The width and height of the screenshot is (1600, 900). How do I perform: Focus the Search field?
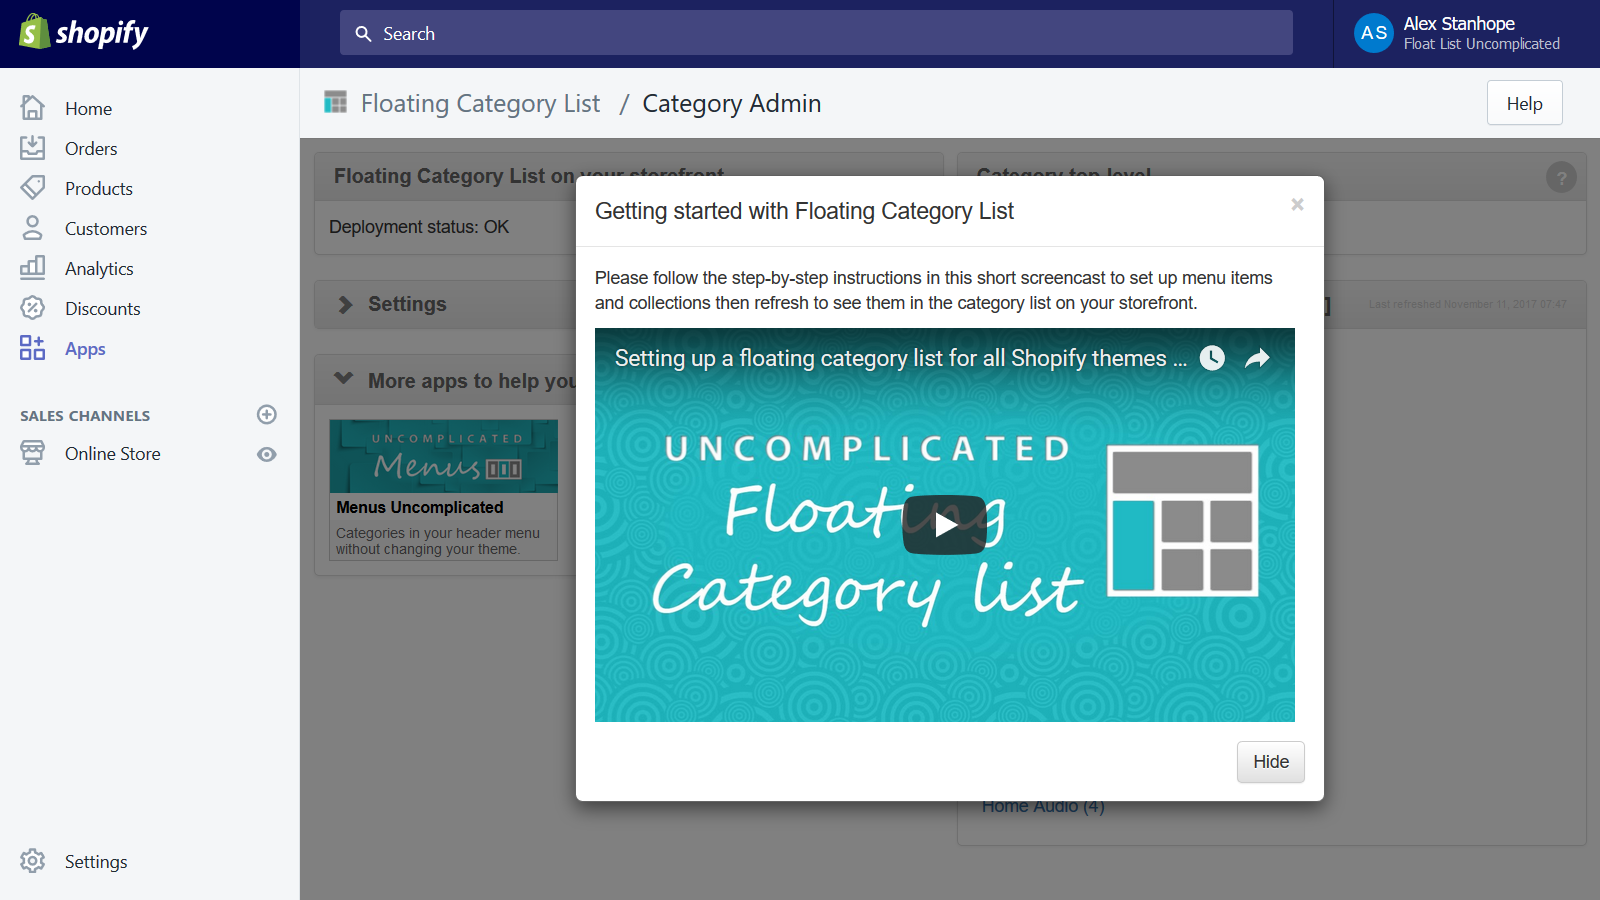pyautogui.click(x=816, y=33)
